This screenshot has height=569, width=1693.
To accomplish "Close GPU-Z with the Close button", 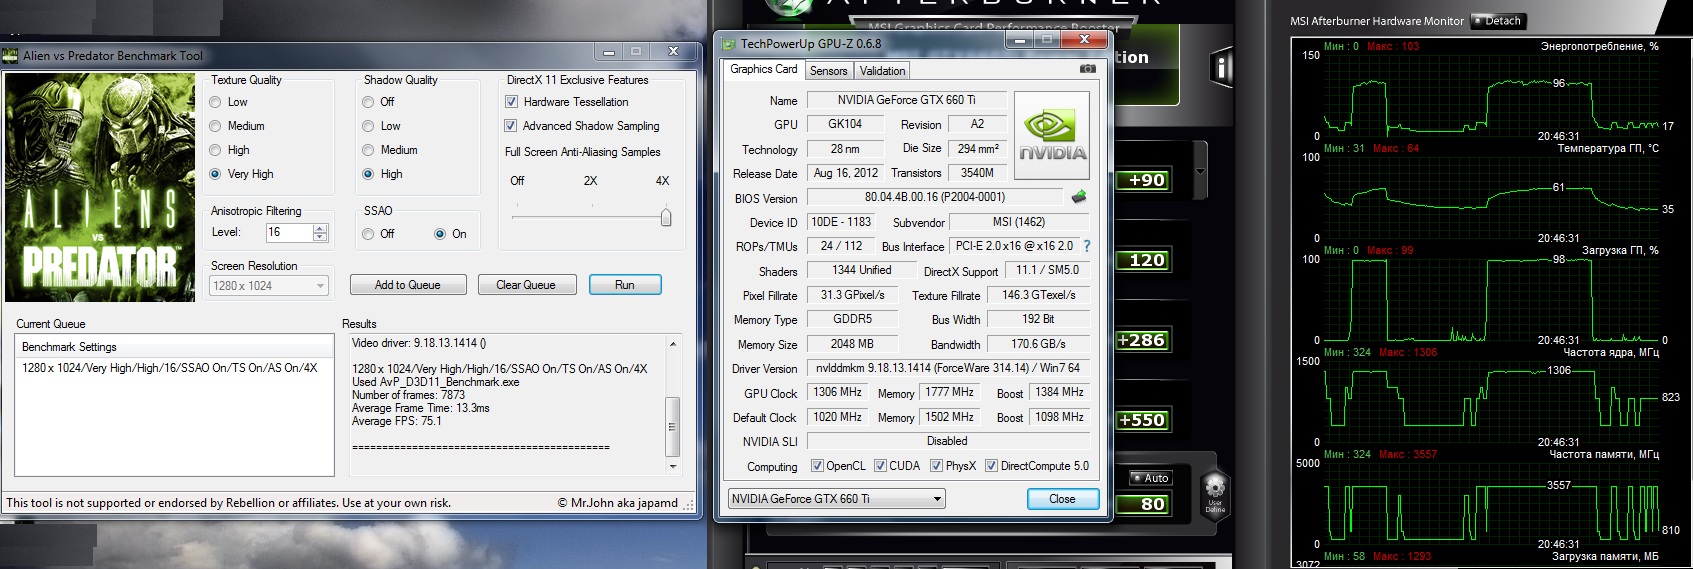I will pos(1063,499).
